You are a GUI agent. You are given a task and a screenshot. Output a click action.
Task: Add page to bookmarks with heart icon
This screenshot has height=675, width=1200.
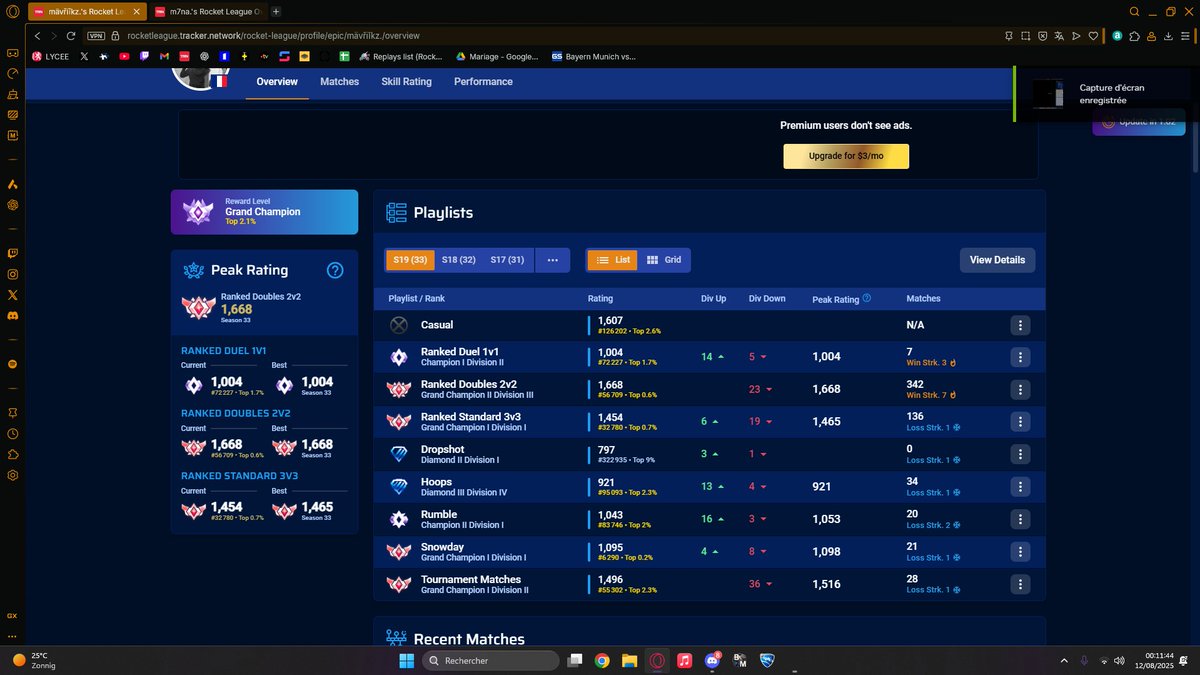[x=1093, y=35]
